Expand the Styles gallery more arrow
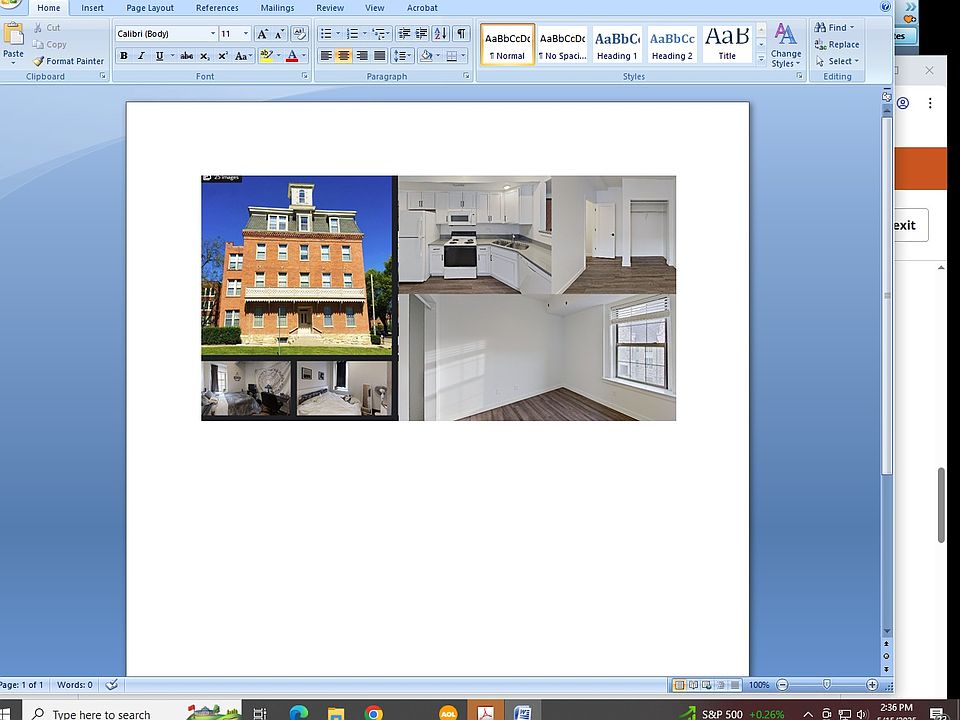 point(761,61)
